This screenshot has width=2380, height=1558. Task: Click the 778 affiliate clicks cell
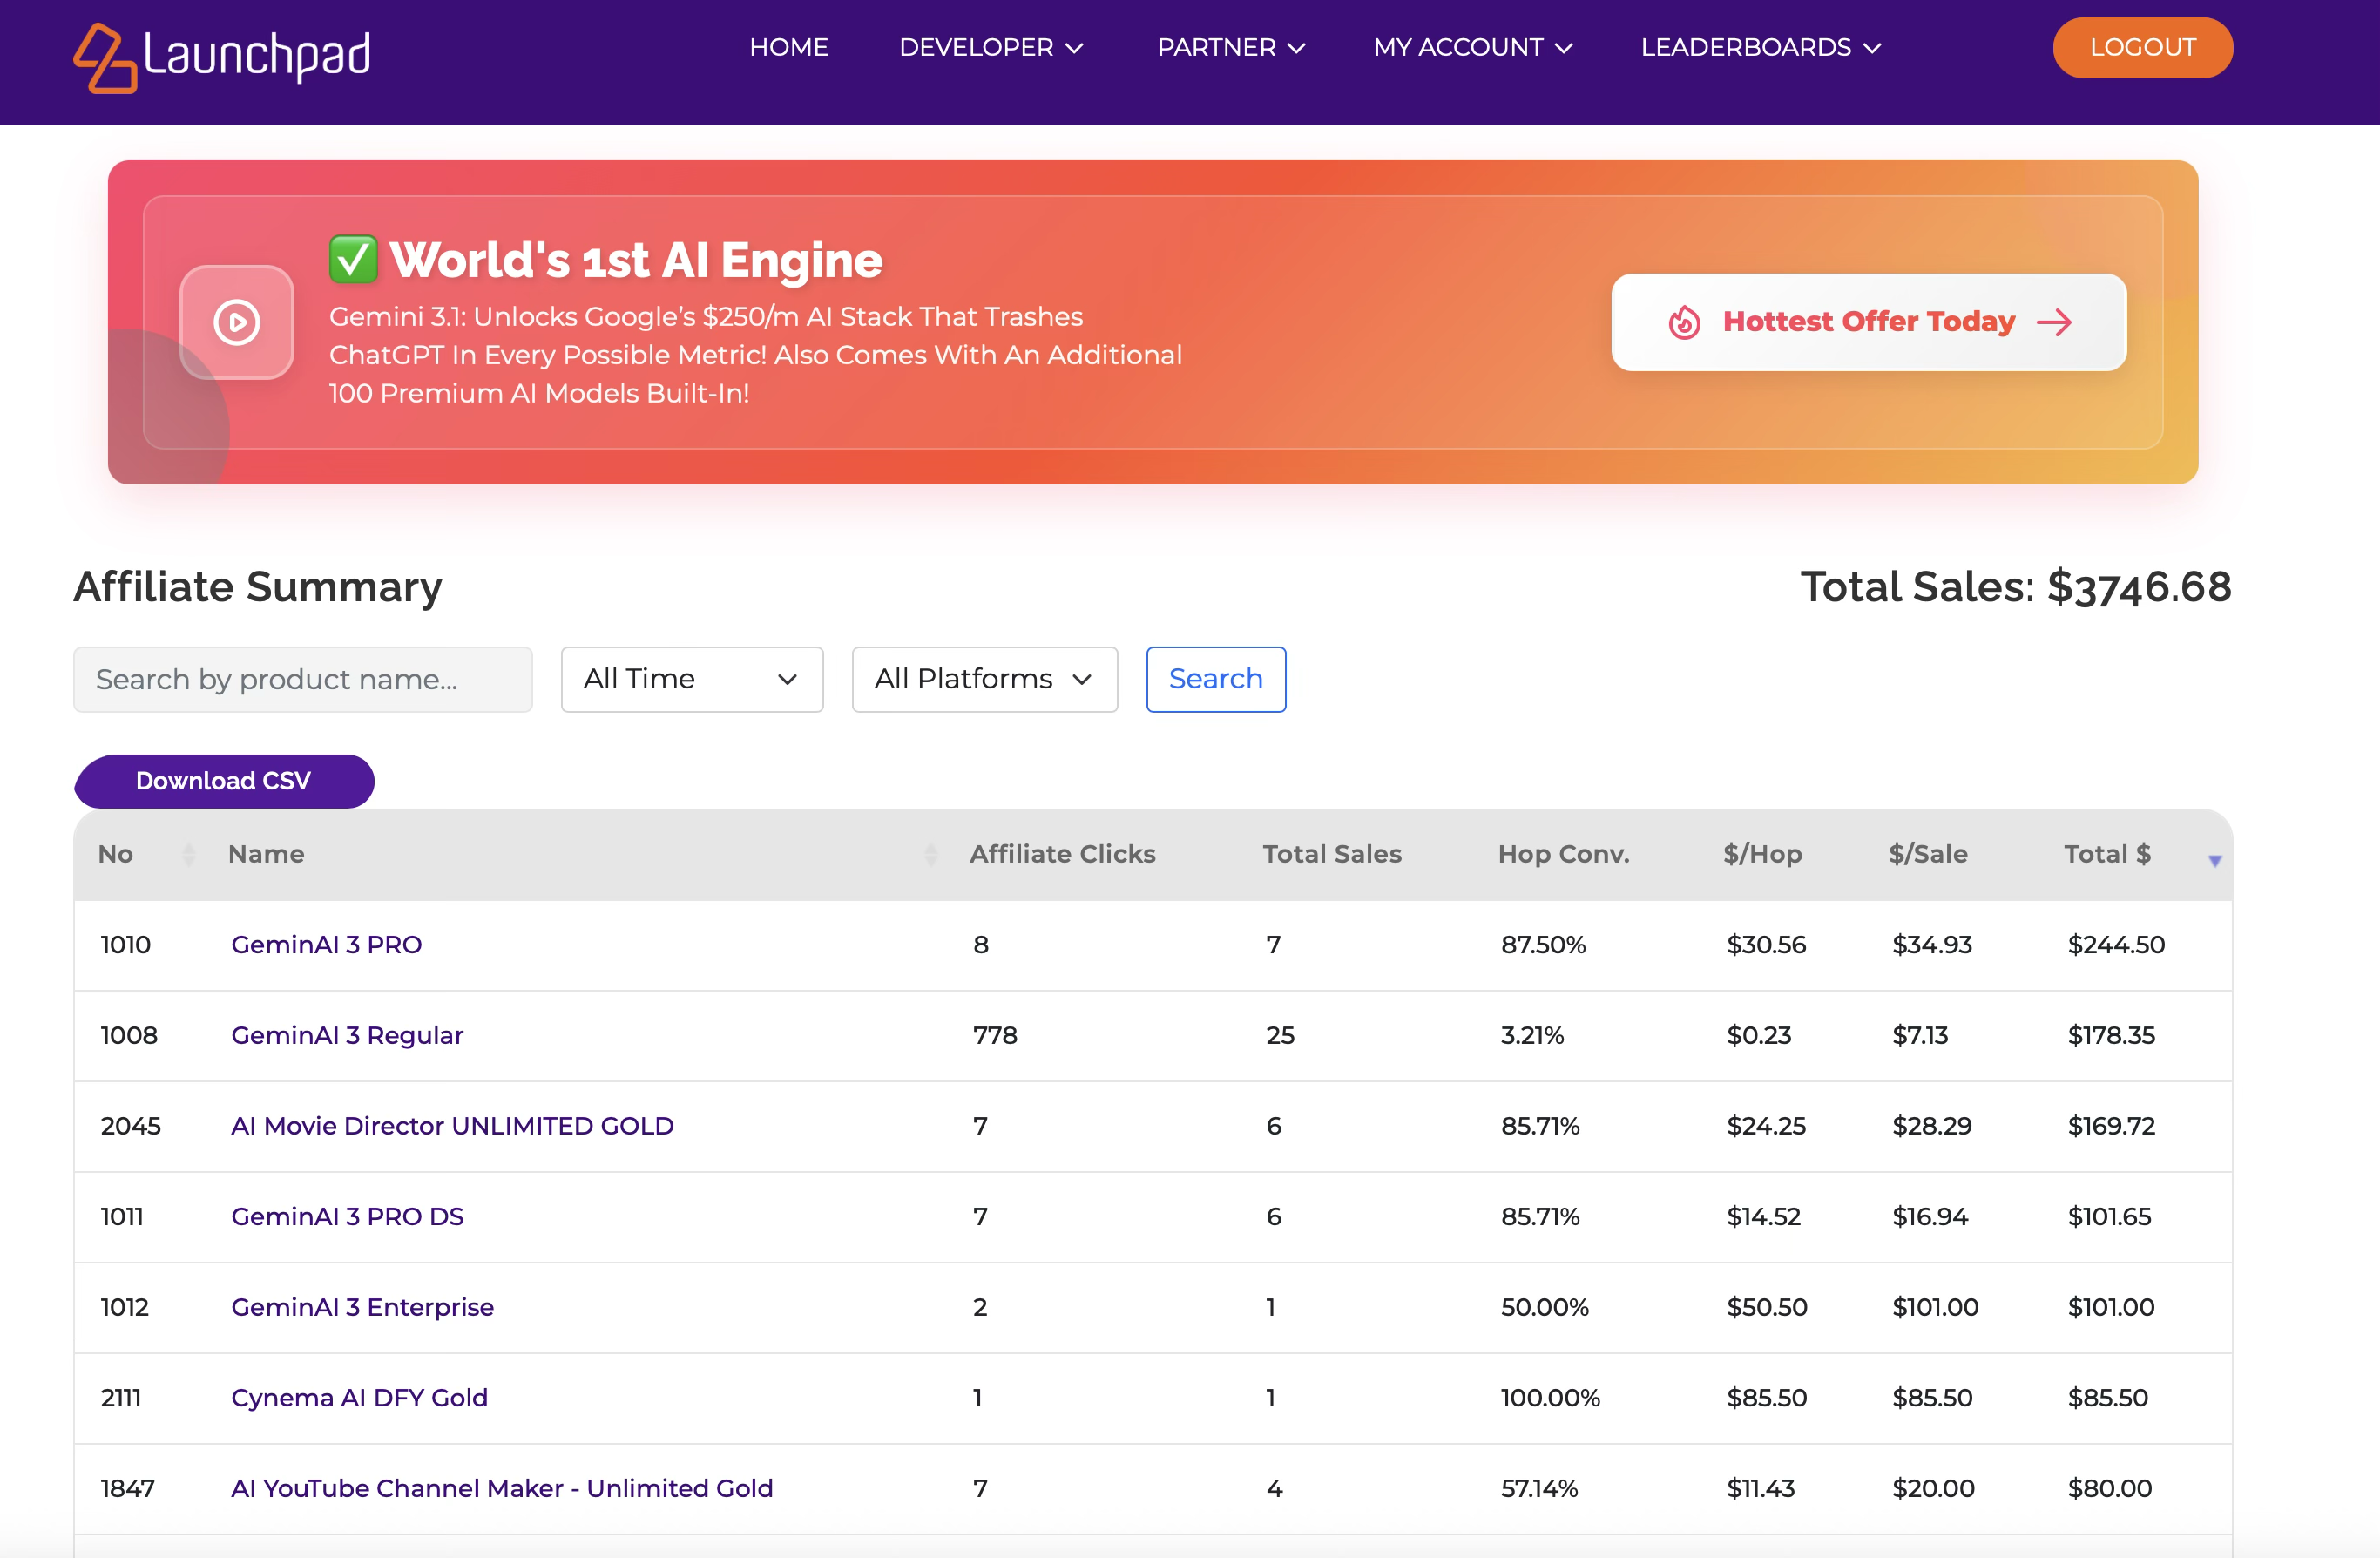(x=995, y=1035)
